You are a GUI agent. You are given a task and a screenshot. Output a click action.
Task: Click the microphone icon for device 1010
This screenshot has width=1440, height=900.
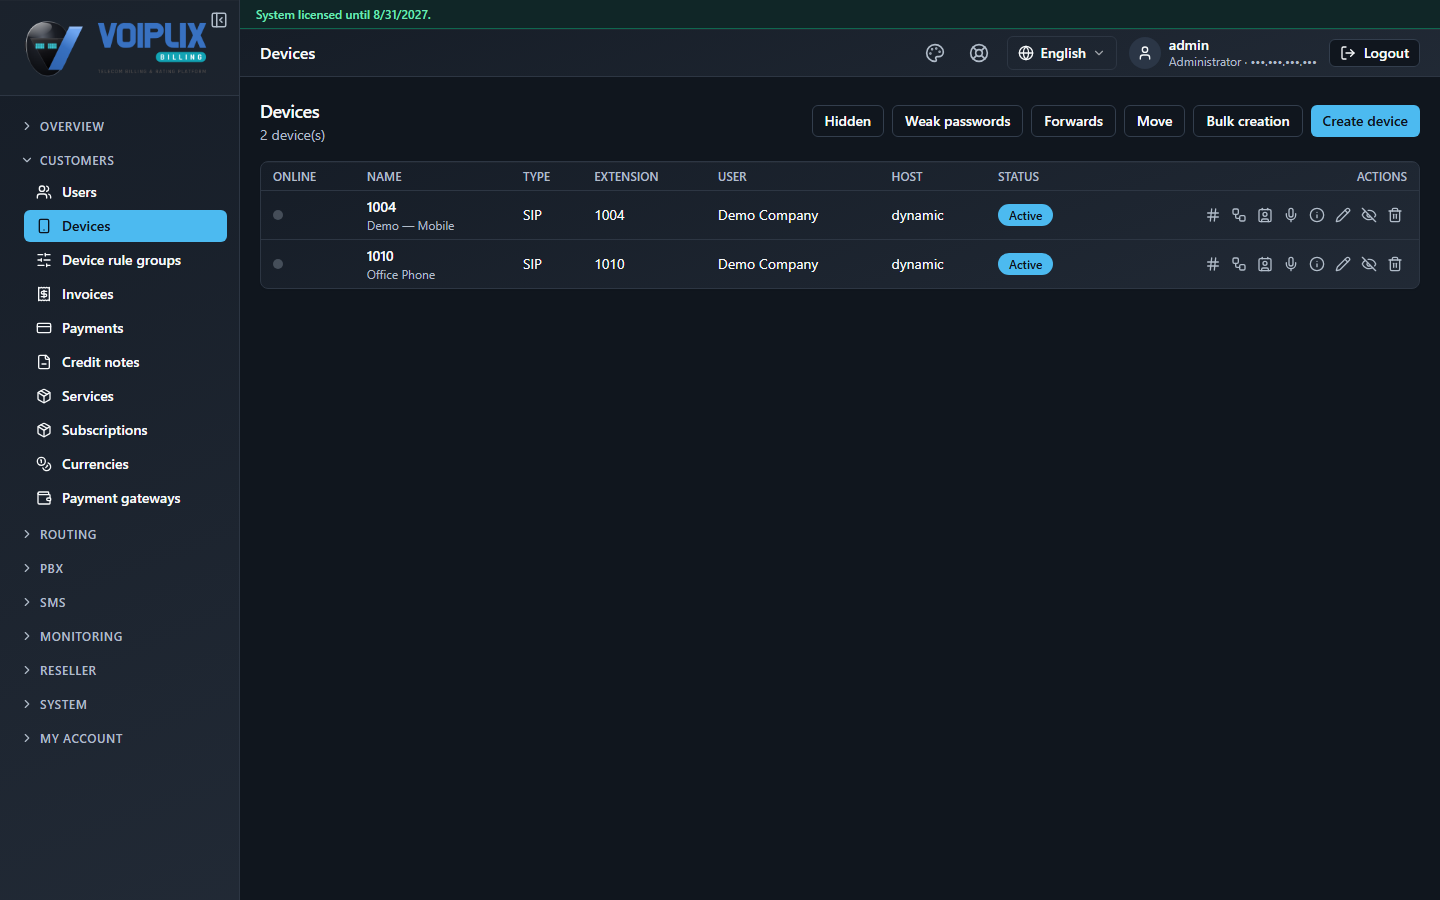(x=1291, y=264)
